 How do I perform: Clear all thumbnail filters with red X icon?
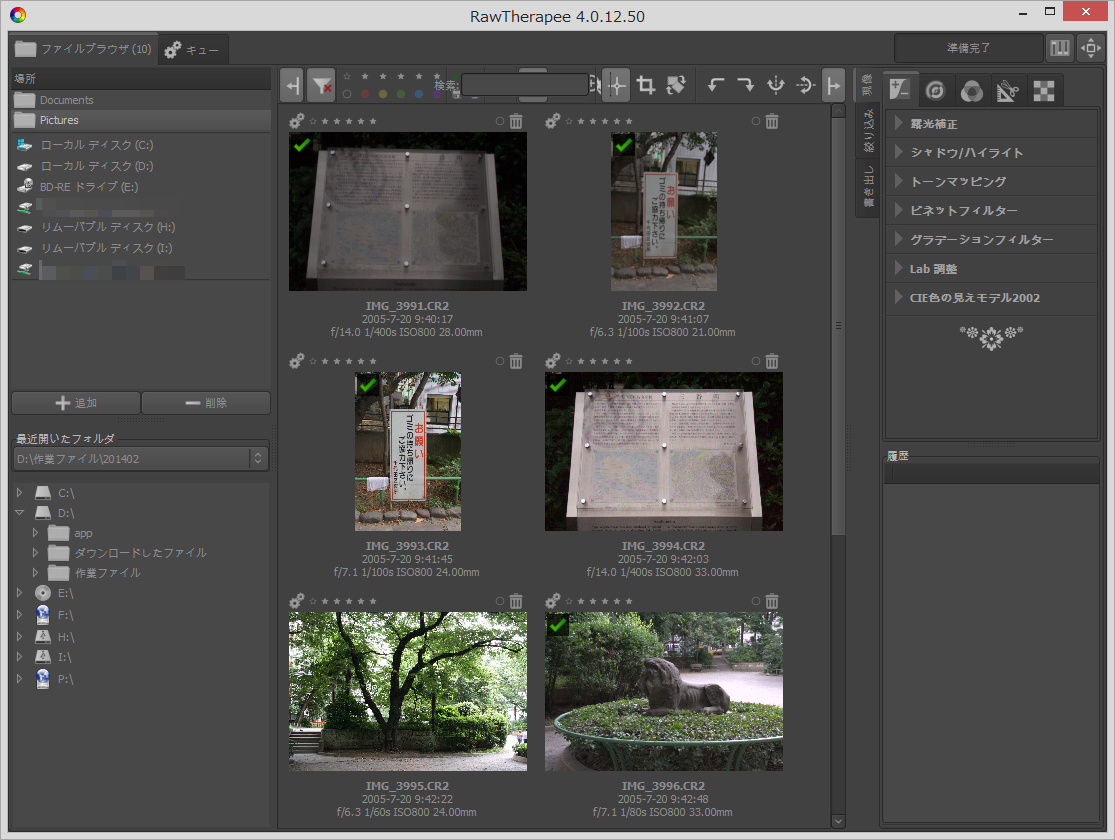tap(320, 85)
